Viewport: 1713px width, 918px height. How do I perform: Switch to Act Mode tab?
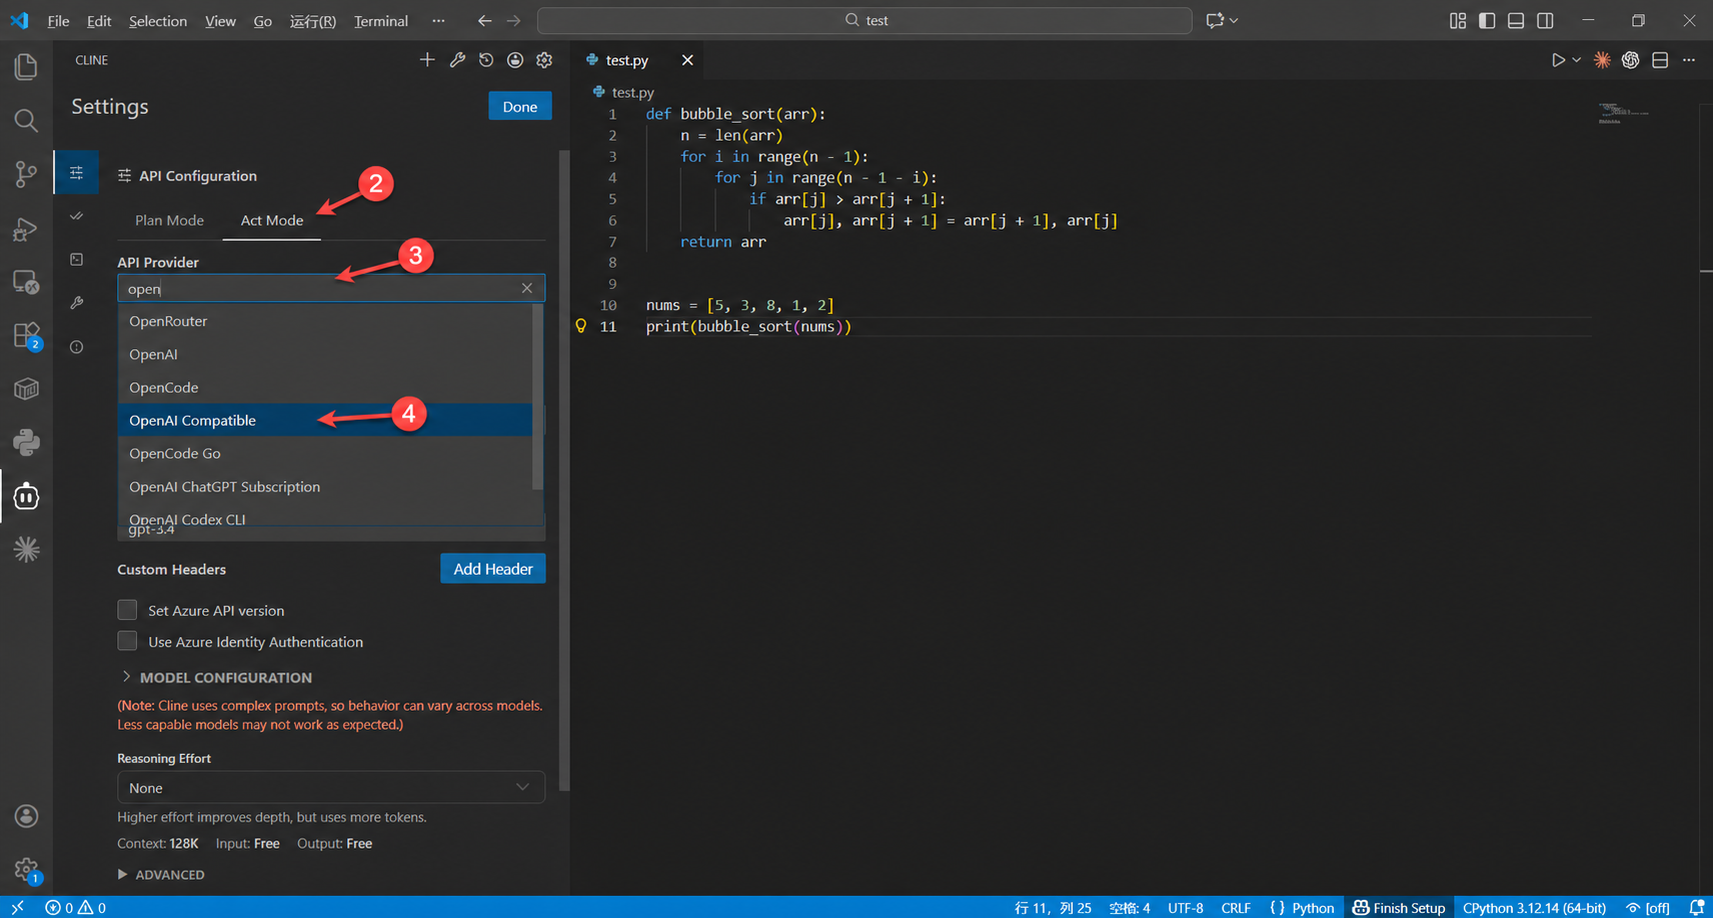[x=272, y=220]
